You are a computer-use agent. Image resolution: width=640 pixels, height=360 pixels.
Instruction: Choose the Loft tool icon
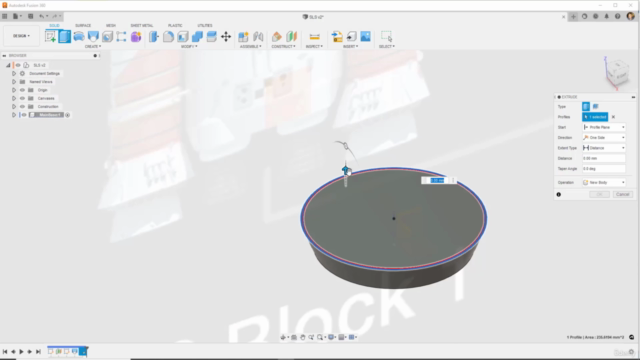[x=93, y=36]
